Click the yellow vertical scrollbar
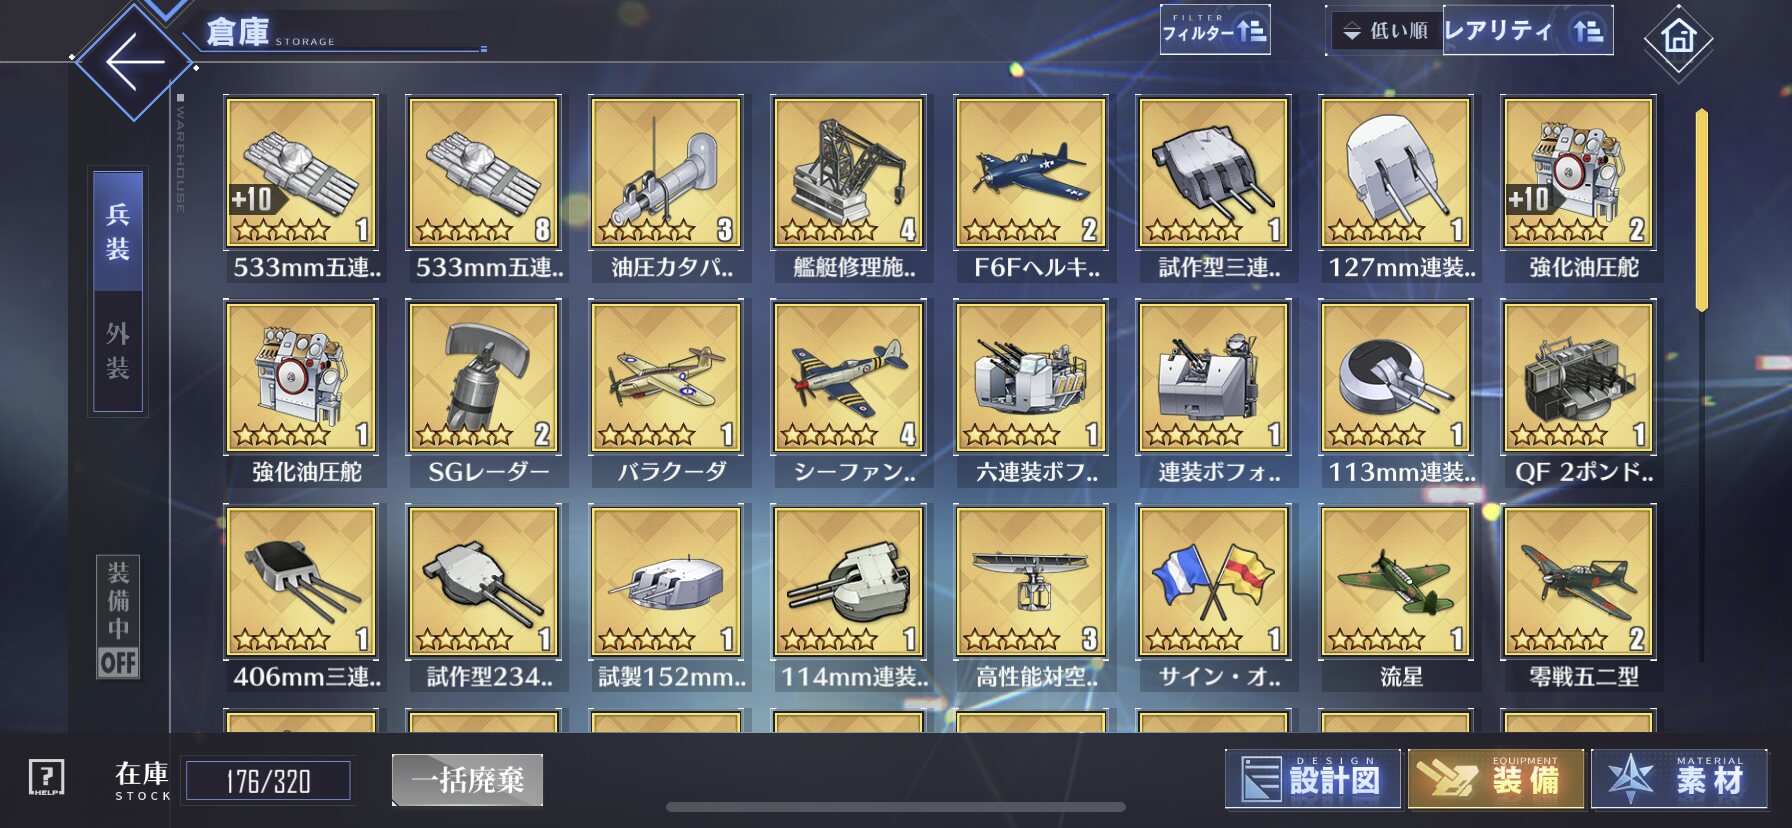 pos(1701,211)
